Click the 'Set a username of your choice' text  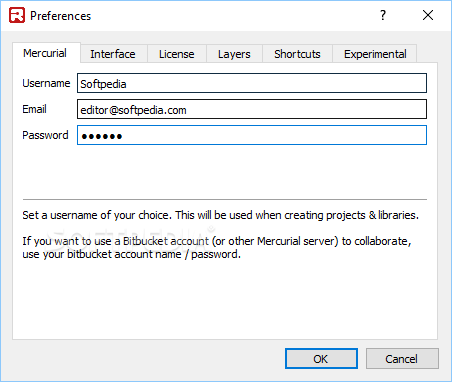coord(220,215)
